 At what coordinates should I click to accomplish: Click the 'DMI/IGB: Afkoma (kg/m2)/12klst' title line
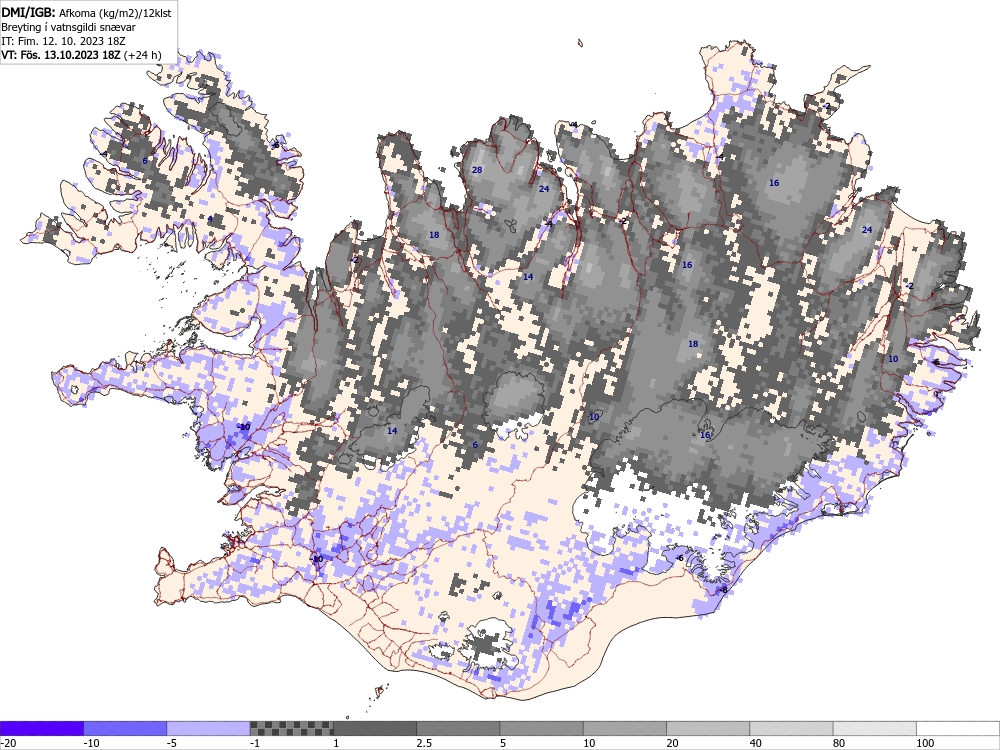[x=86, y=13]
